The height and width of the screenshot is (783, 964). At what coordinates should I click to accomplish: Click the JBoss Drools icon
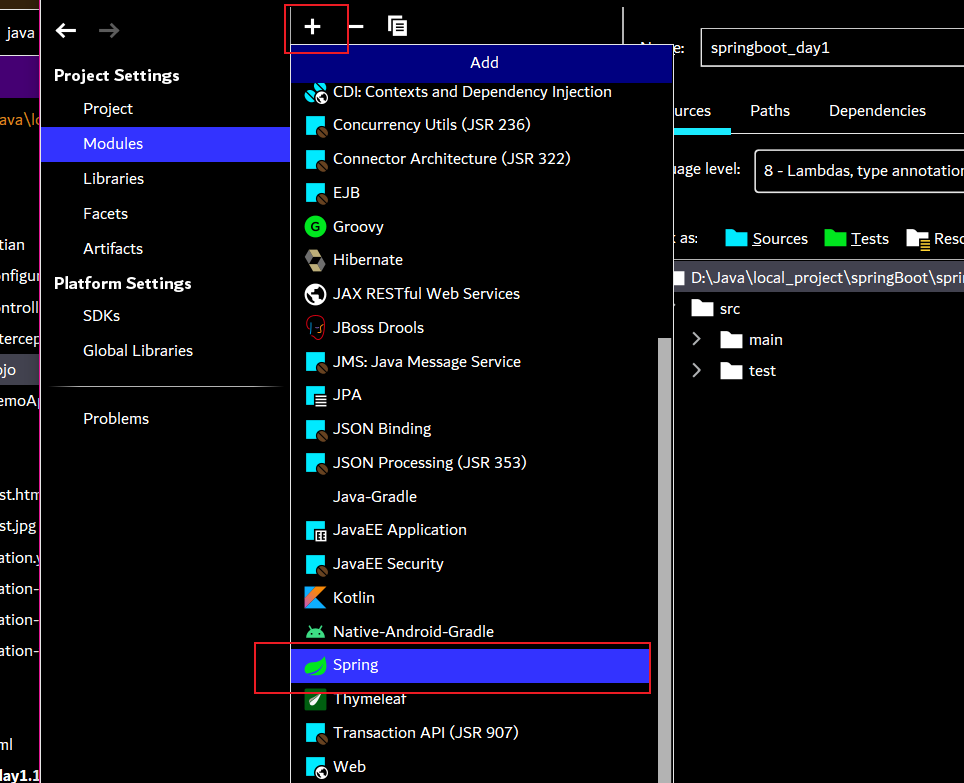pyautogui.click(x=315, y=328)
